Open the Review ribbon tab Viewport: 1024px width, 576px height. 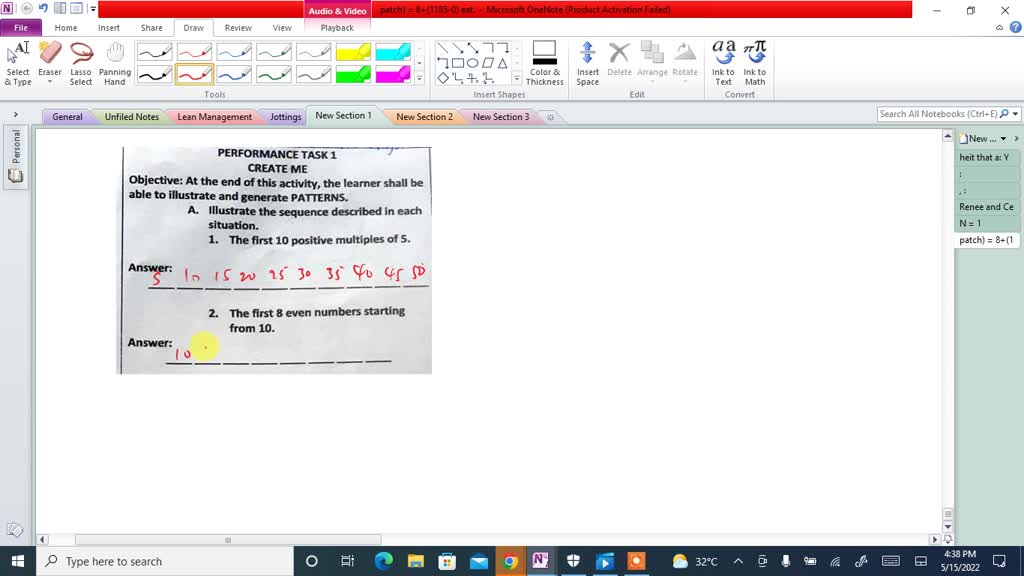click(x=238, y=28)
